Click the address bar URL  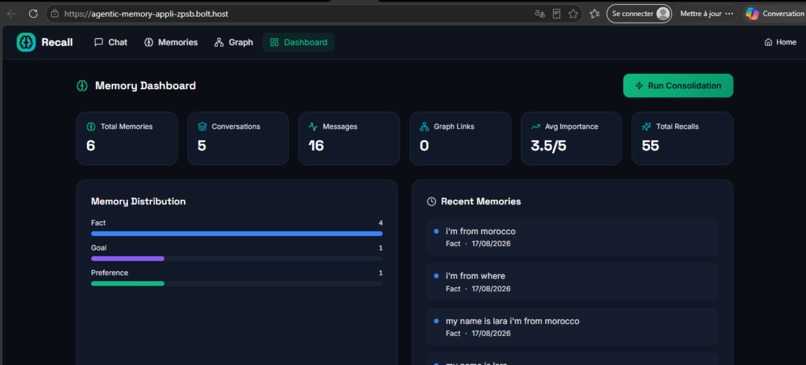[146, 14]
